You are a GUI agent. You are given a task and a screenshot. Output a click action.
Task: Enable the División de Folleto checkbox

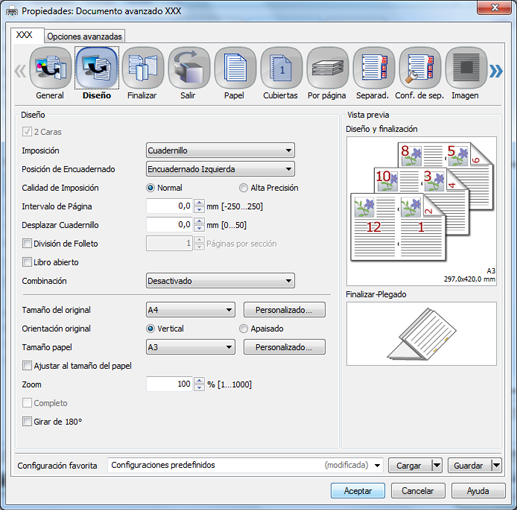tap(27, 243)
